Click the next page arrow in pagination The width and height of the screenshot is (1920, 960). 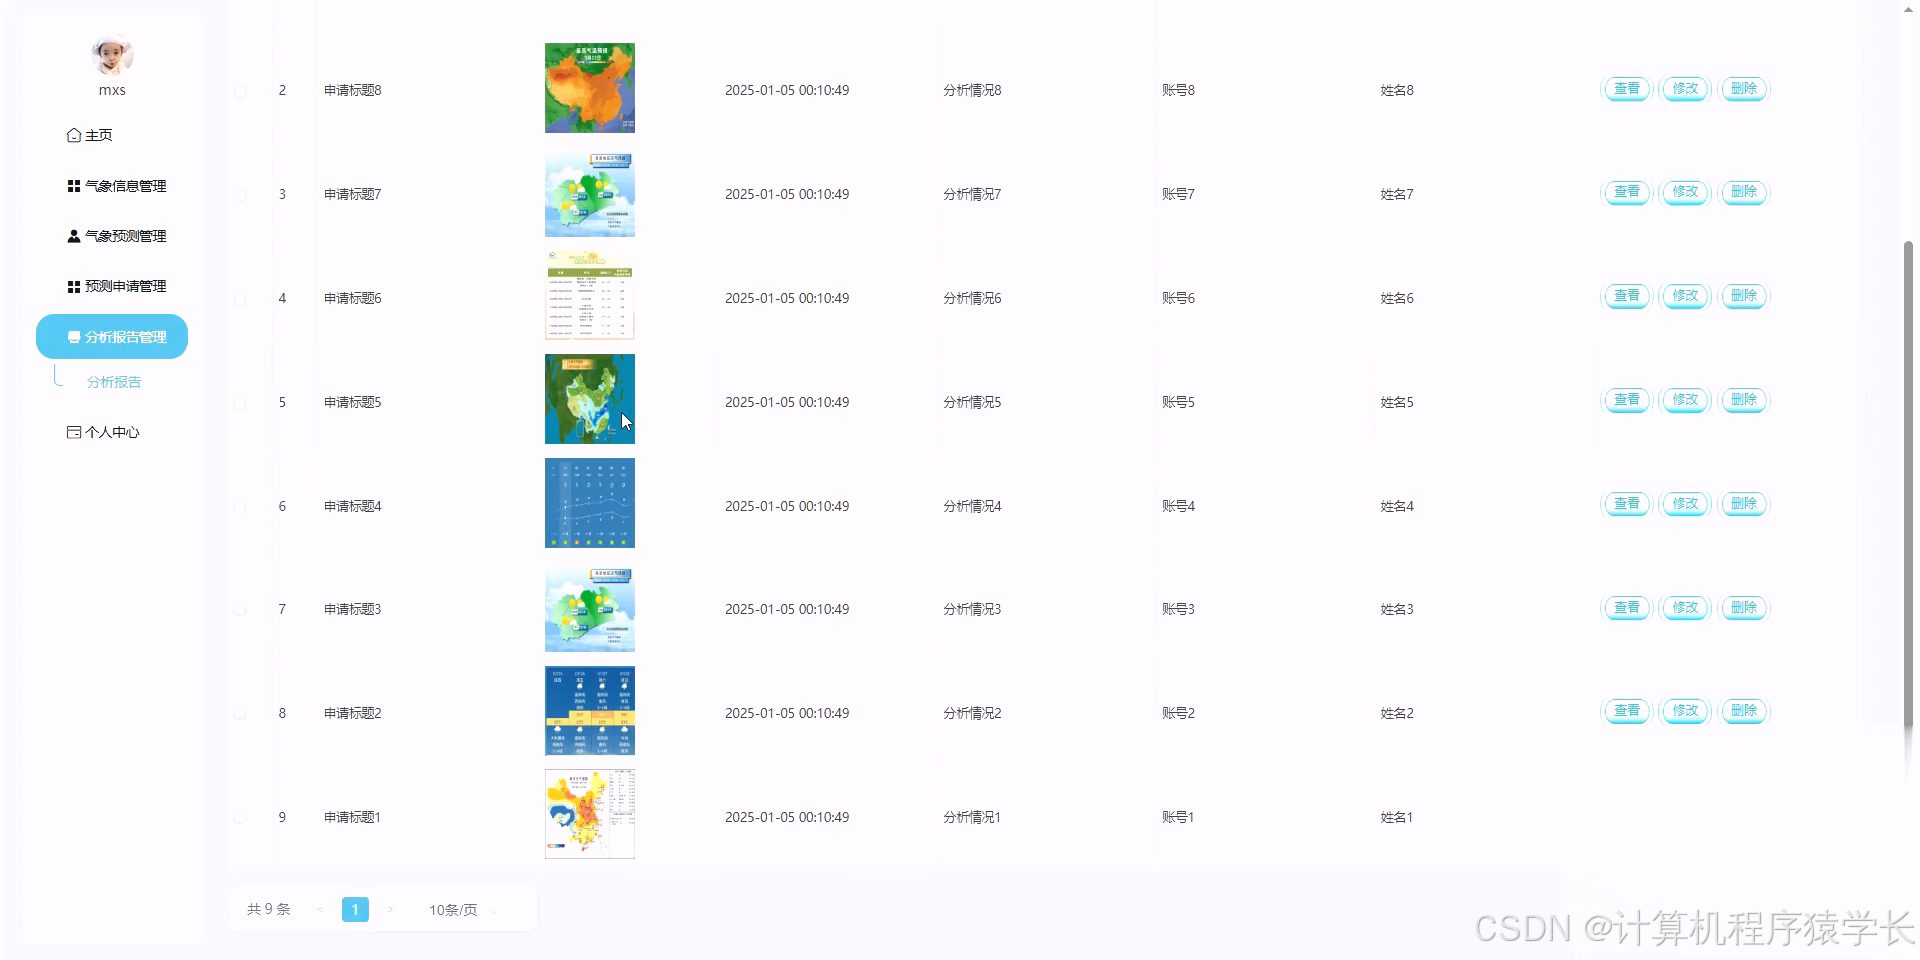click(390, 909)
